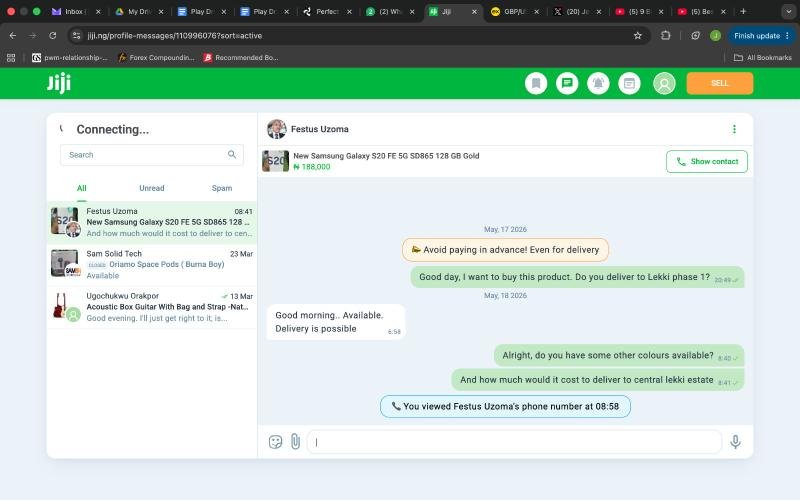
Task: Close the Jiji browser tab
Action: pyautogui.click(x=474, y=11)
